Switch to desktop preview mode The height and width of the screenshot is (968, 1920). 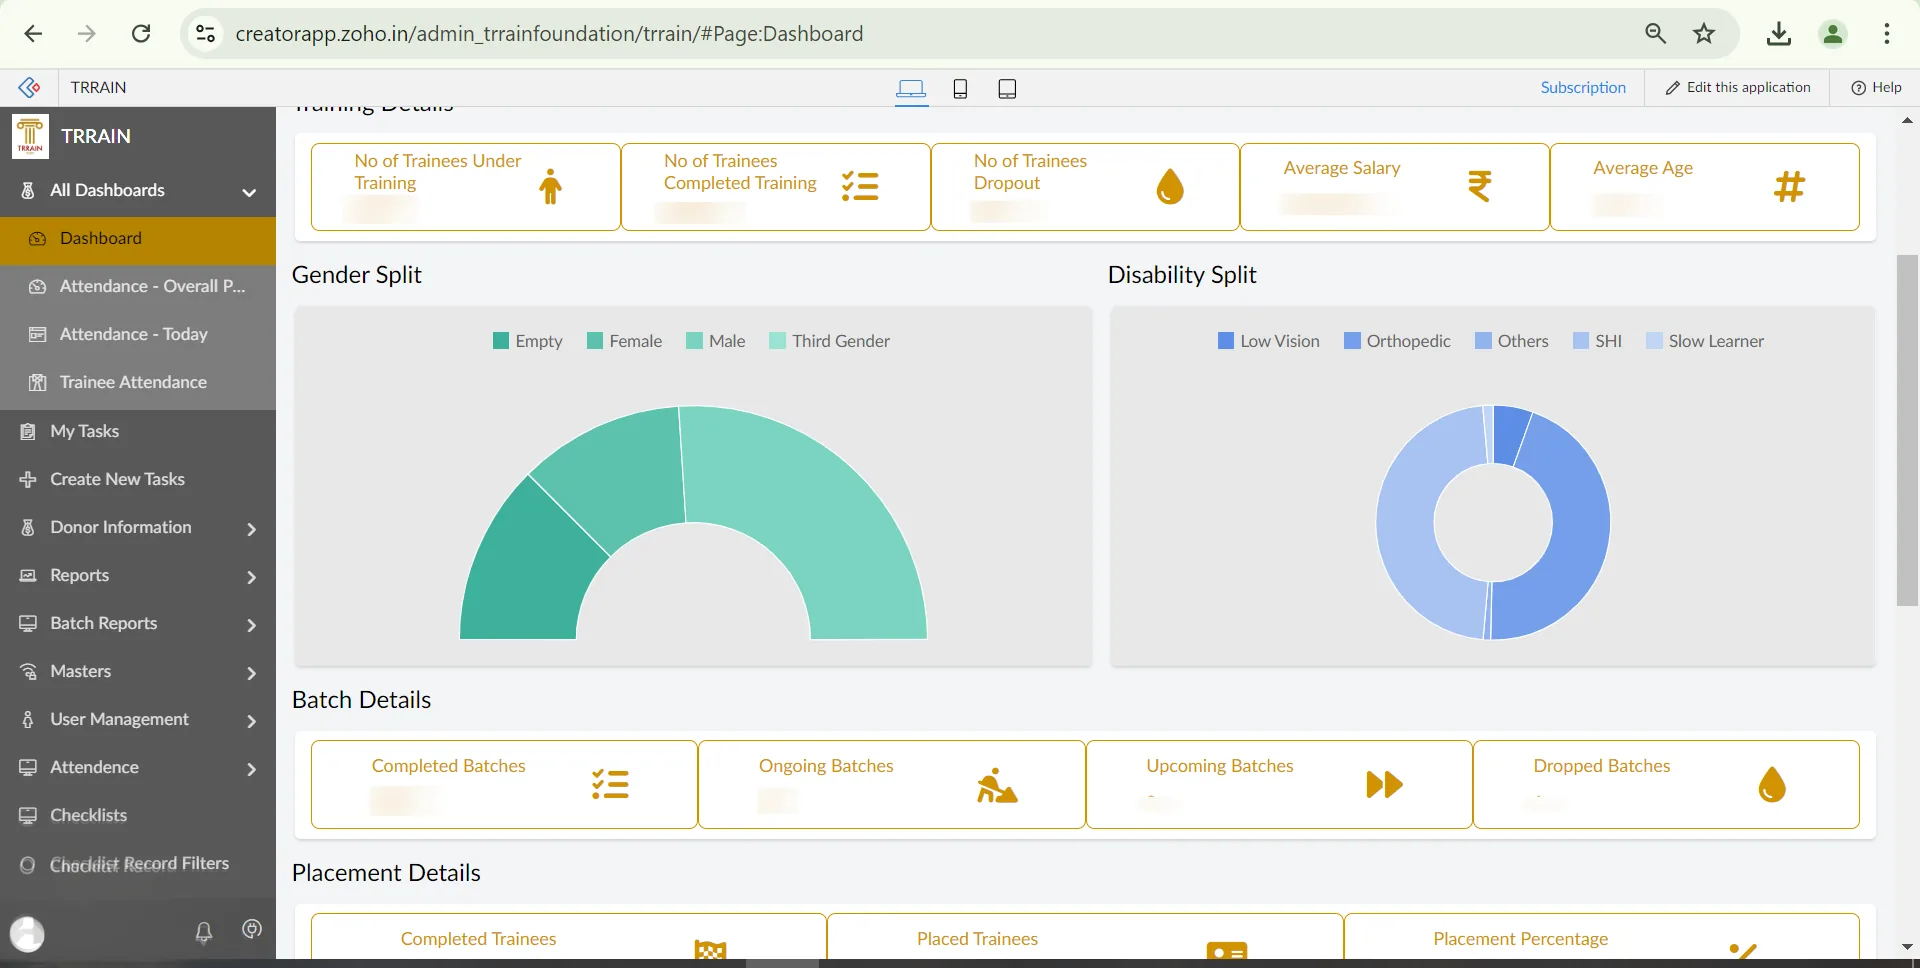coord(911,89)
